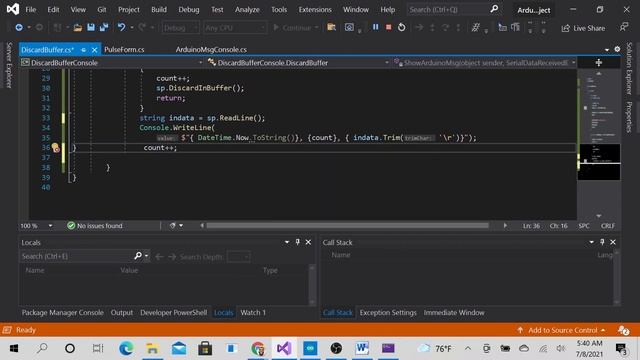
Task: Click the Locals search magnifier icon
Action: coord(138,256)
